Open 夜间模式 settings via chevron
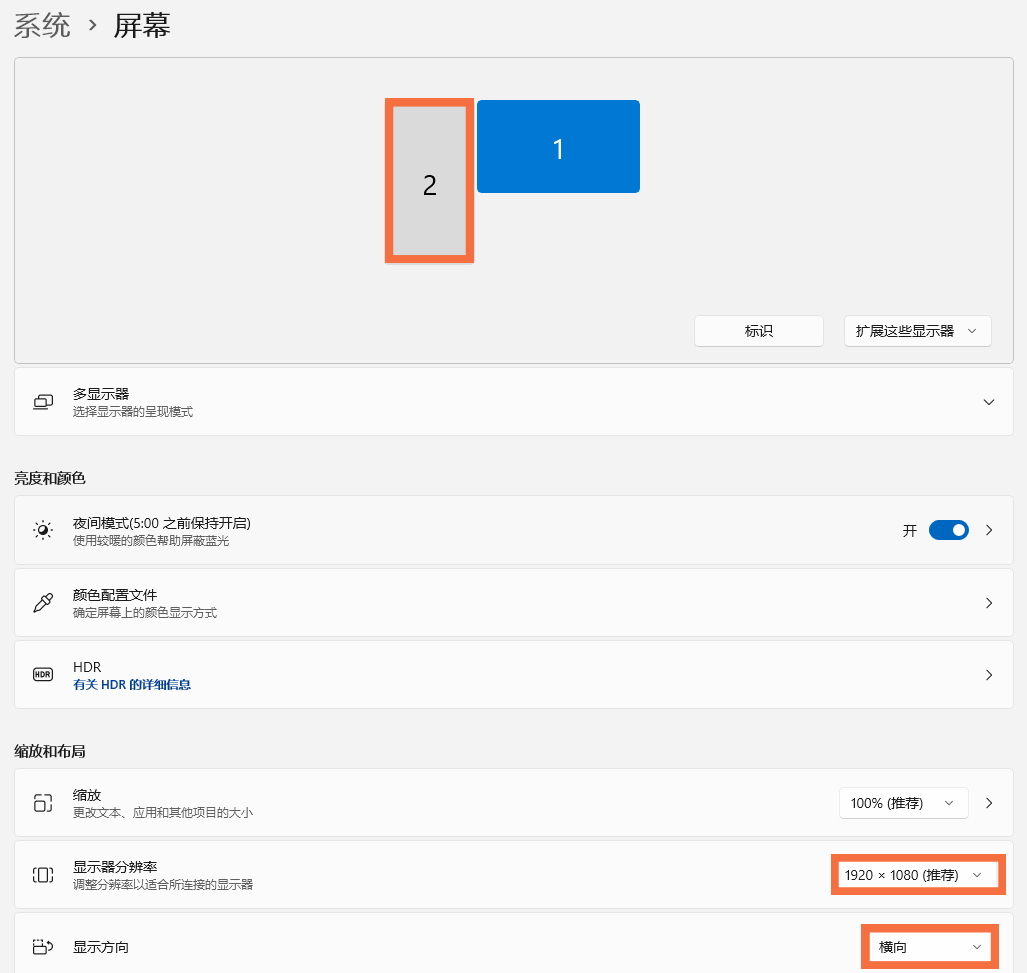Screen dimensions: 1027x973 click(x=989, y=530)
